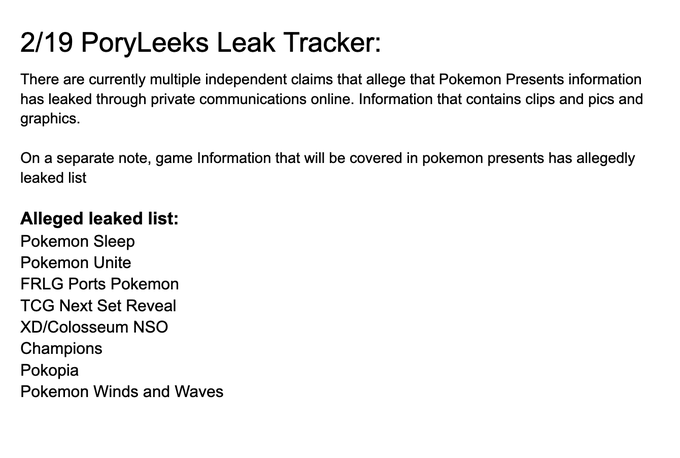Click the word 'Tracker:' in the title
Screen dimensions: 680x458
(332, 43)
